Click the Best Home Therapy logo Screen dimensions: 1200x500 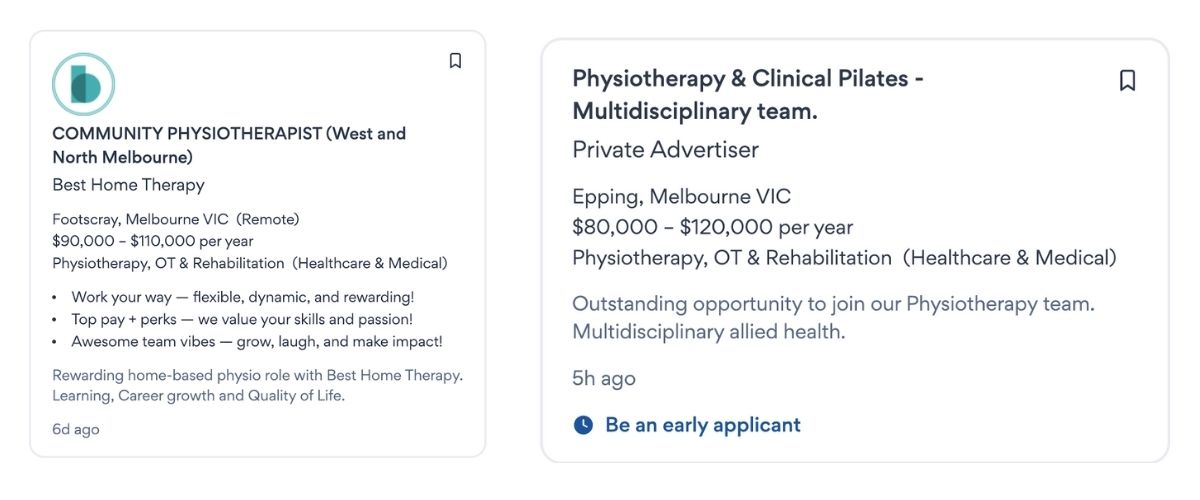click(x=84, y=84)
